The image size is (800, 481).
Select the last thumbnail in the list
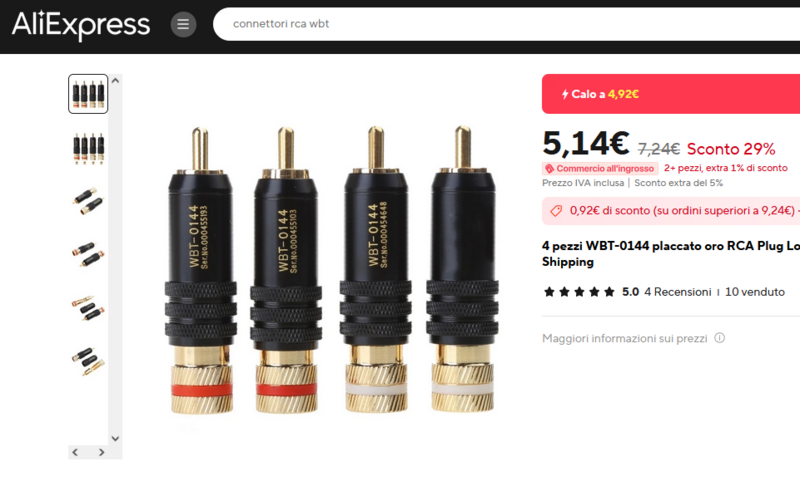coord(88,361)
